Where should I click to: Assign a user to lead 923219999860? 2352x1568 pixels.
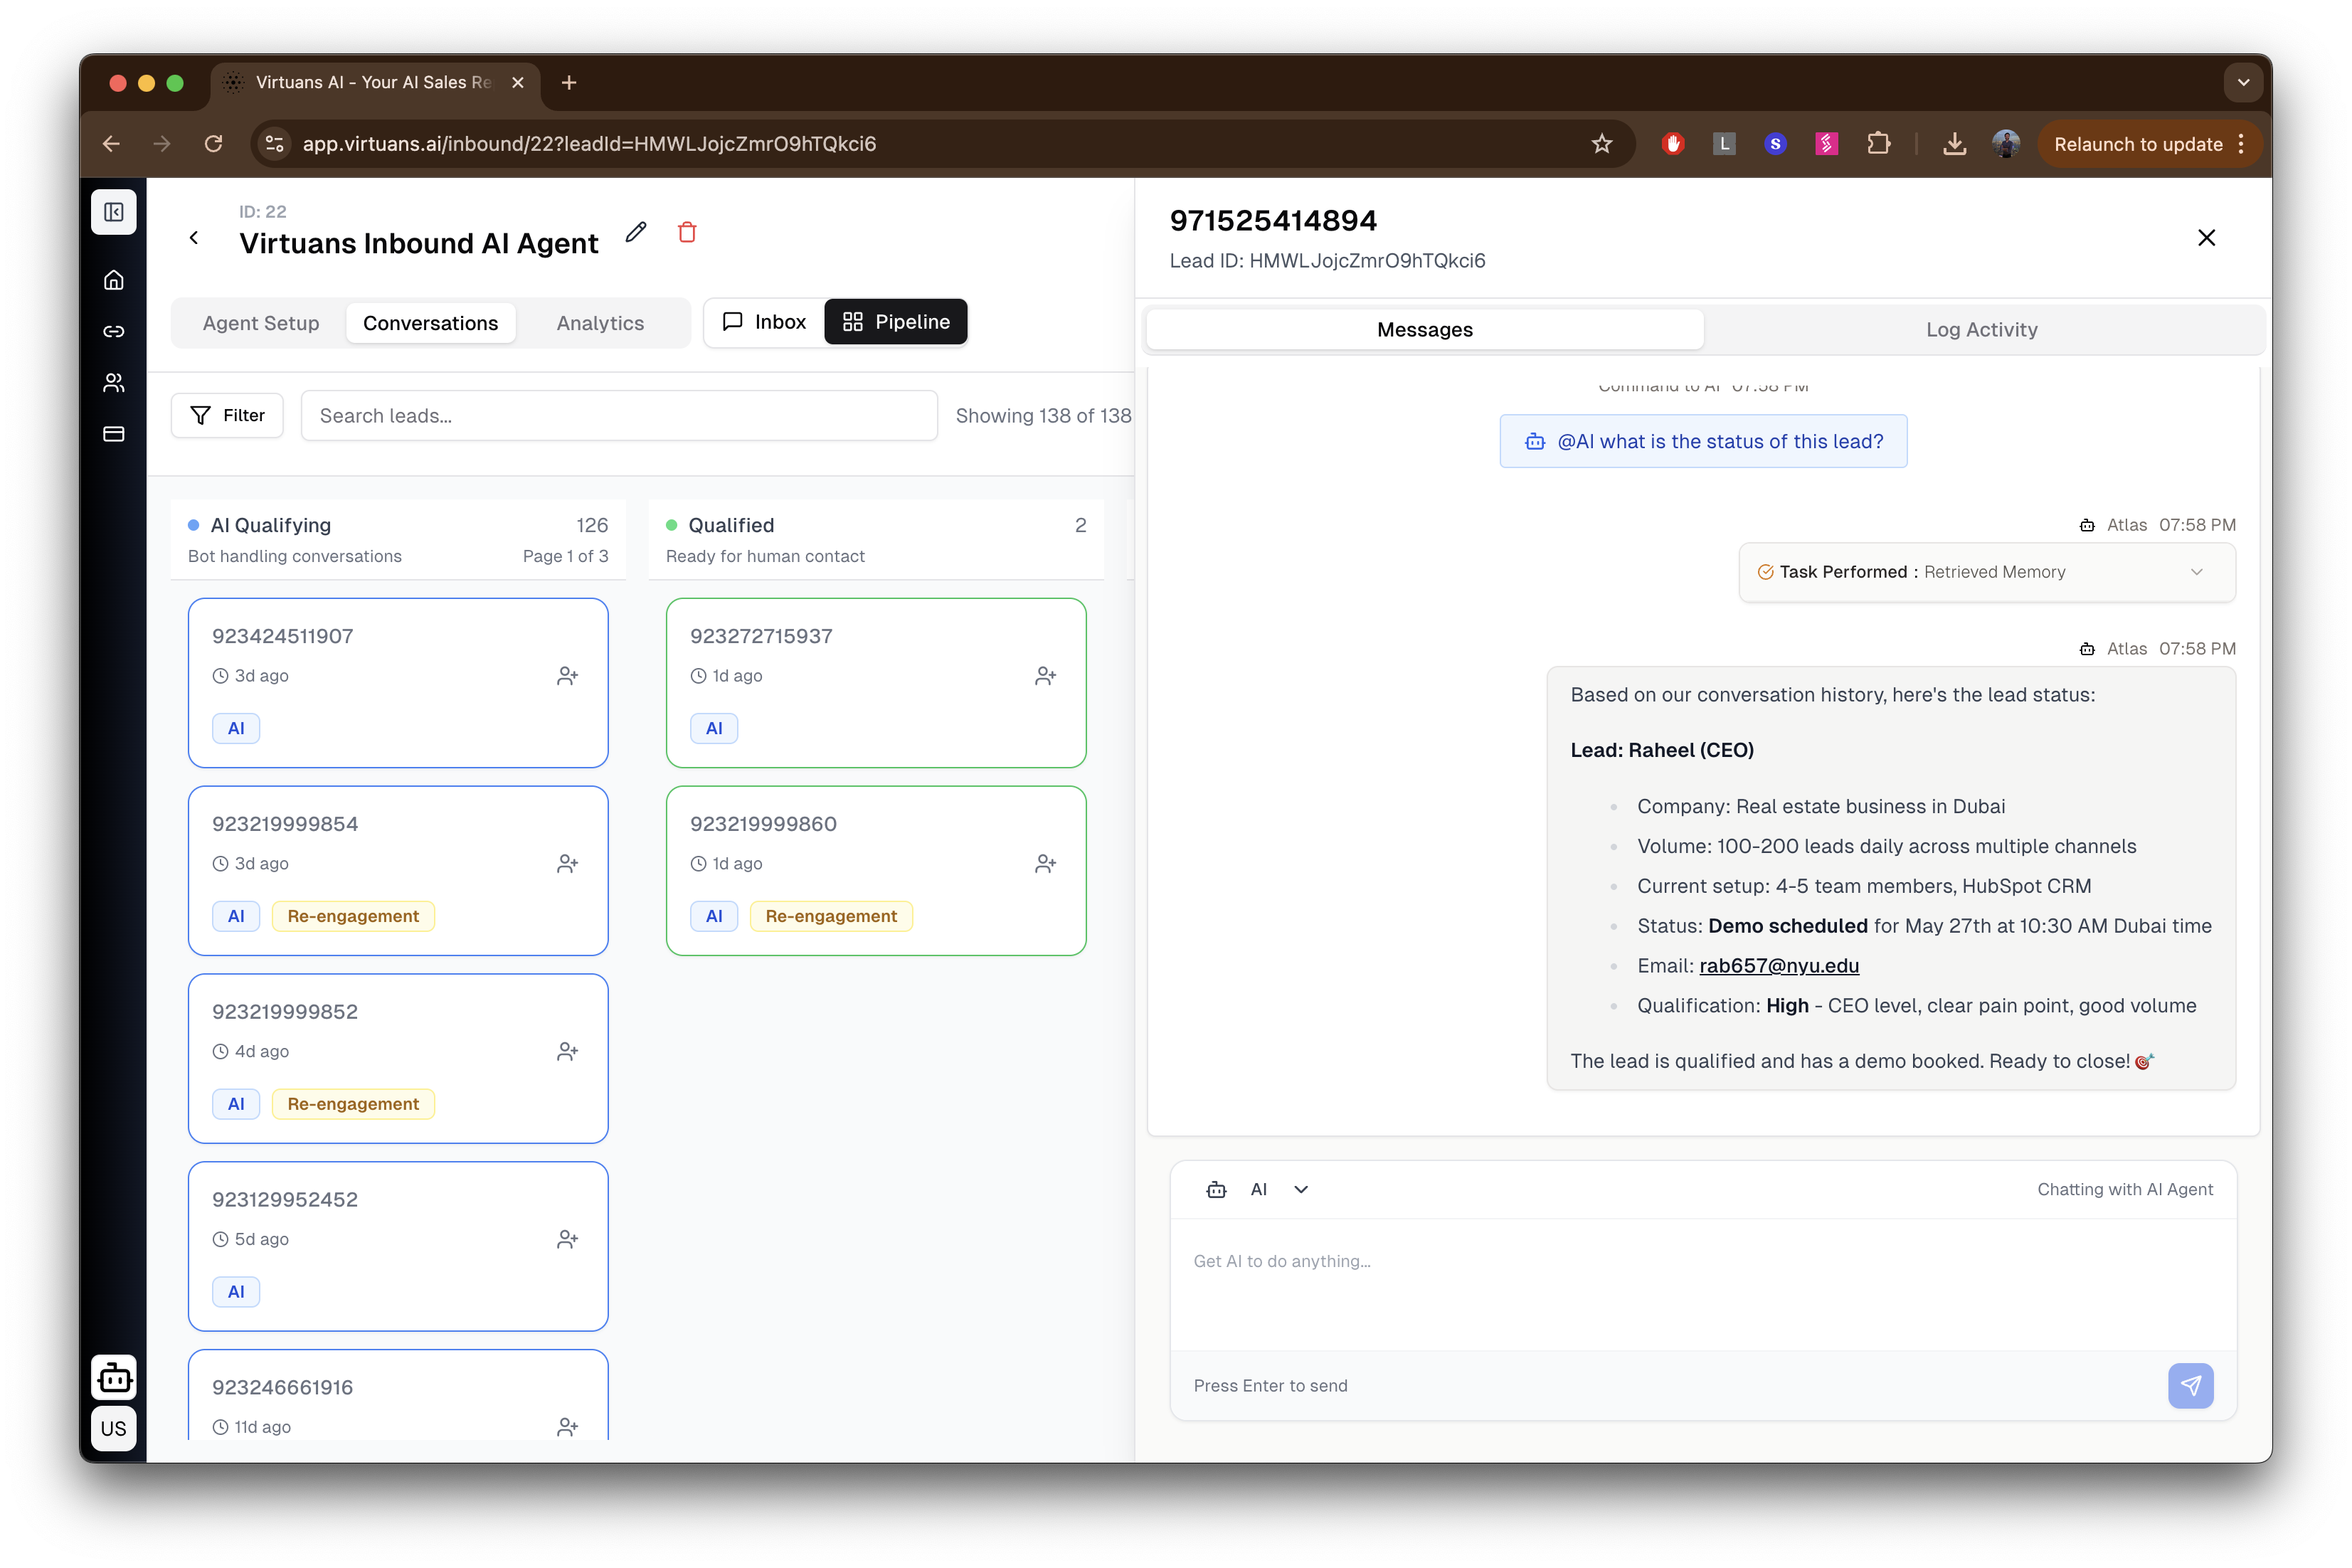(x=1046, y=864)
